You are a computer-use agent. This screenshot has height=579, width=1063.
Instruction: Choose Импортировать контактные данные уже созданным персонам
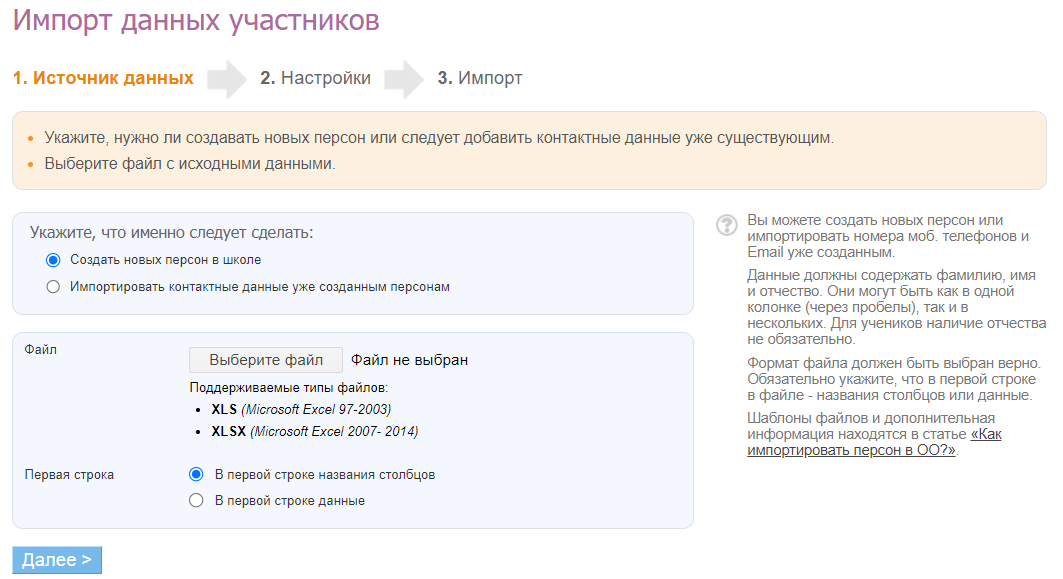54,287
